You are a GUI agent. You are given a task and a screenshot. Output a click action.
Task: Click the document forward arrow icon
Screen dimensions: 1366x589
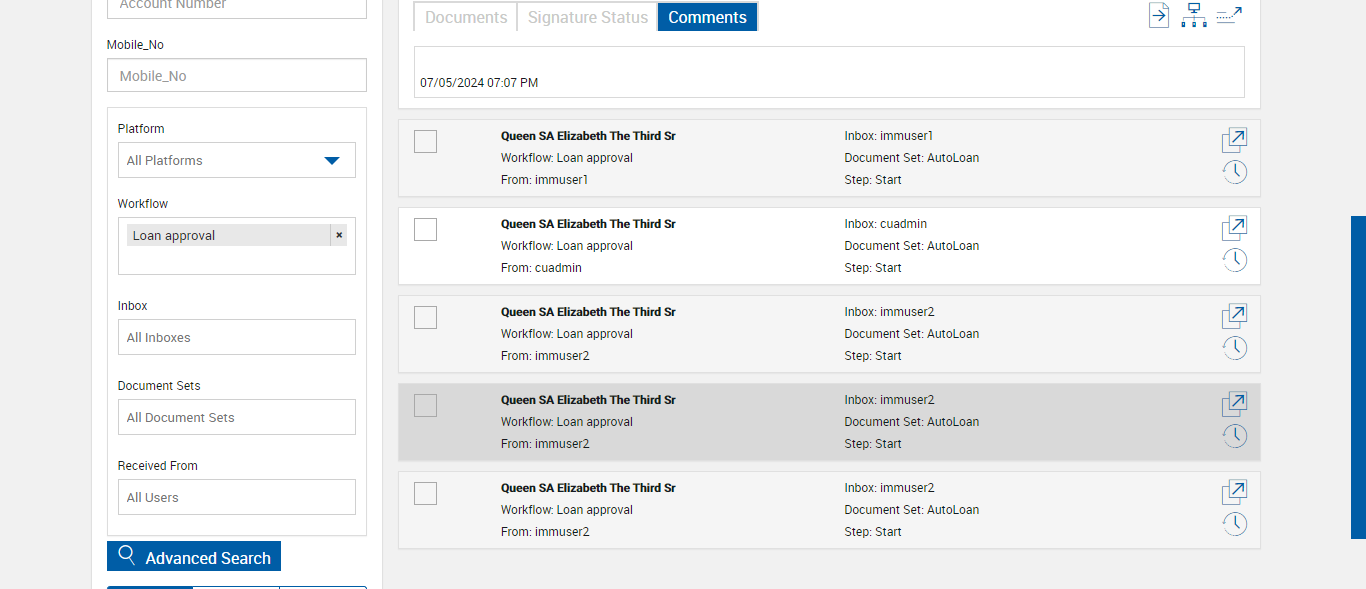point(1159,15)
